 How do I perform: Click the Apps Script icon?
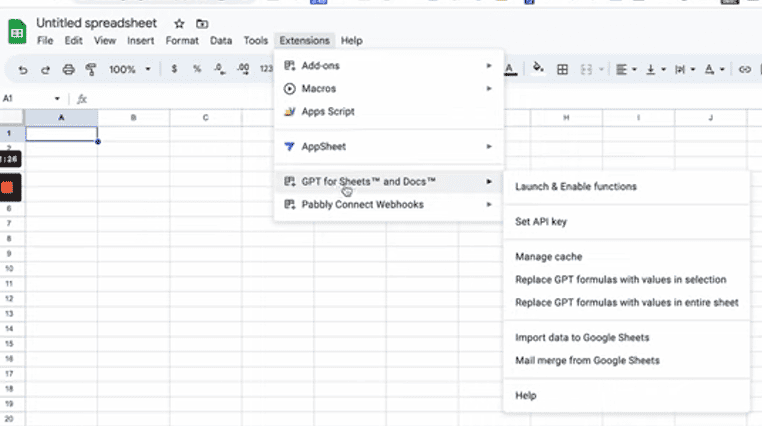[290, 111]
